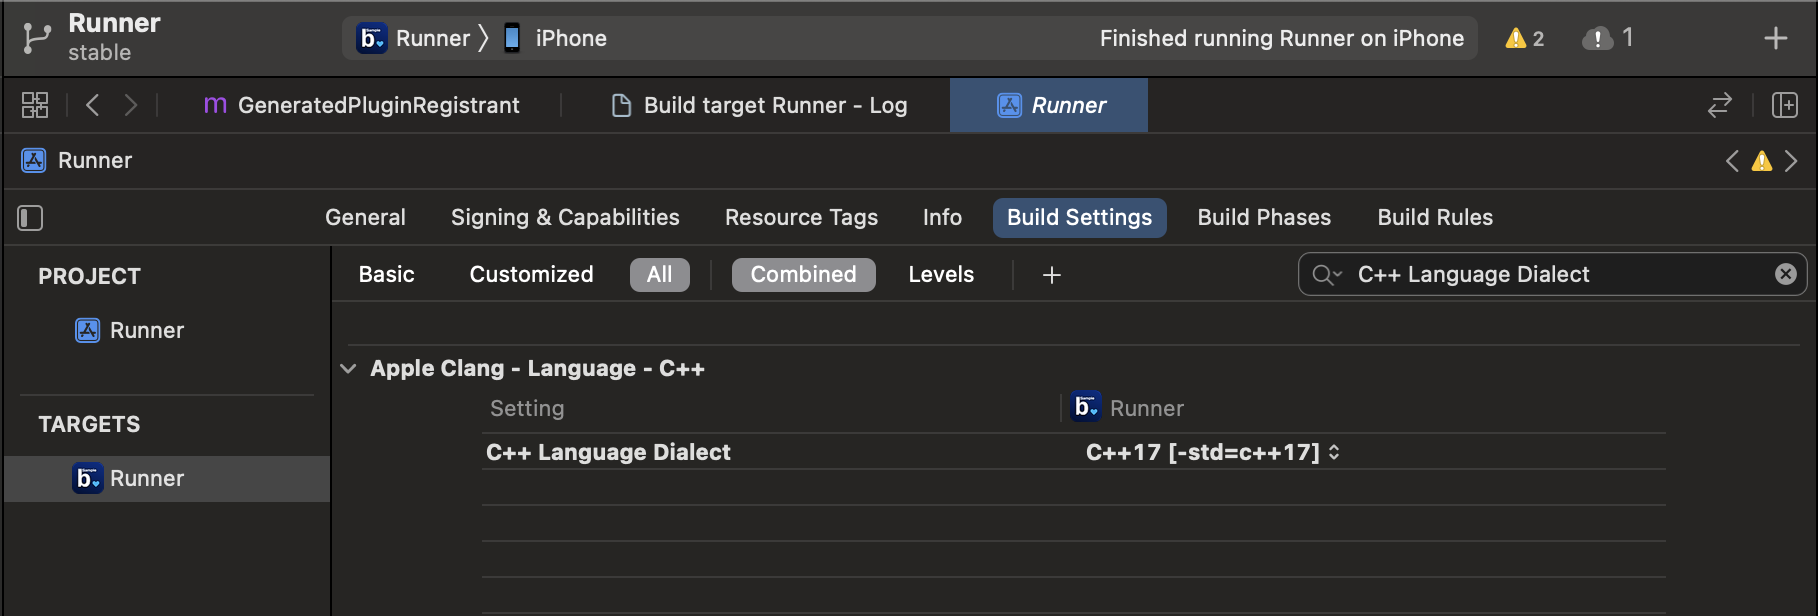Screen dimensions: 1818x616
Task: Select the Build Settings tab
Action: tap(1079, 217)
